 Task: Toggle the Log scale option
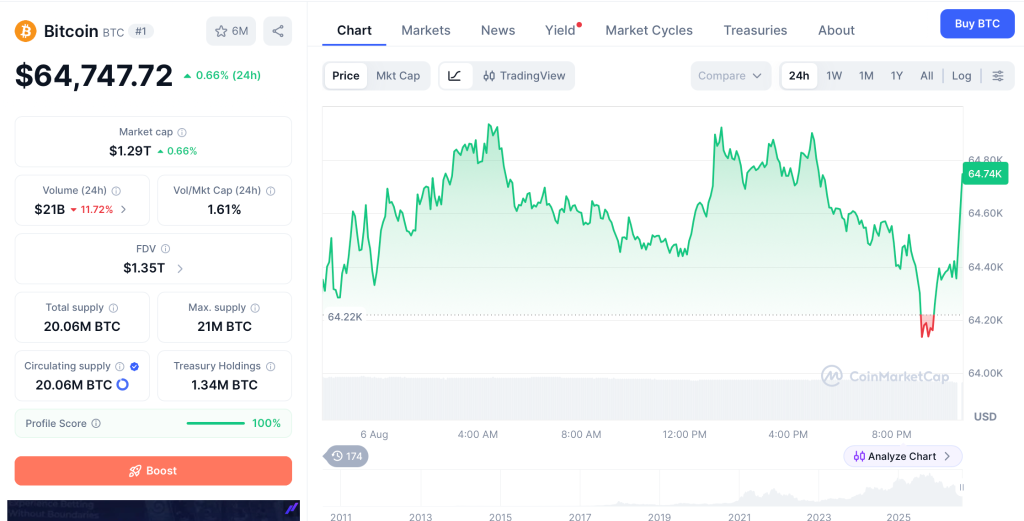pos(961,76)
